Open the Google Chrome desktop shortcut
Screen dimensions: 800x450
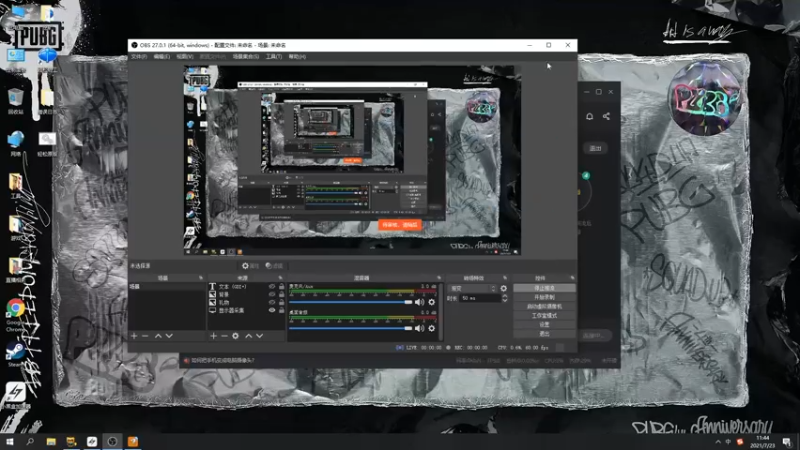pos(15,315)
